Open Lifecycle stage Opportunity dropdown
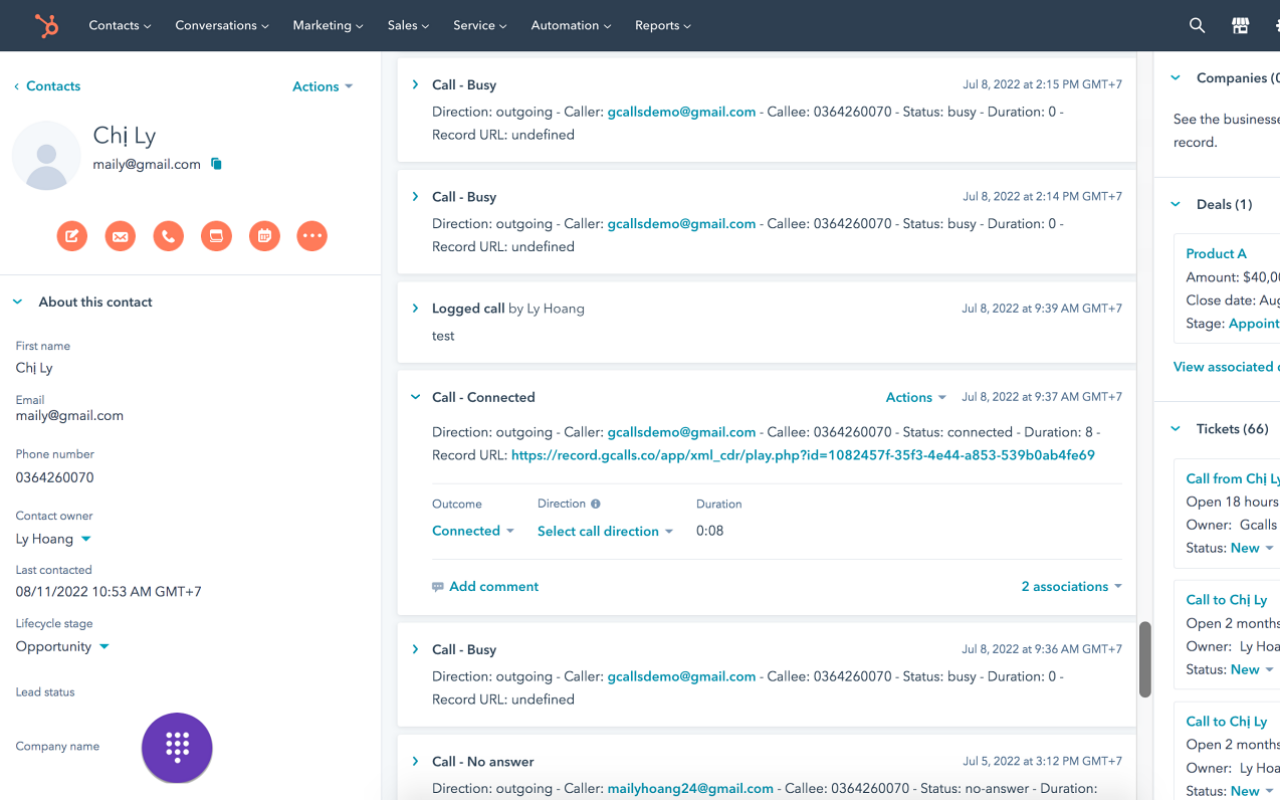Image resolution: width=1280 pixels, height=800 pixels. coord(62,647)
